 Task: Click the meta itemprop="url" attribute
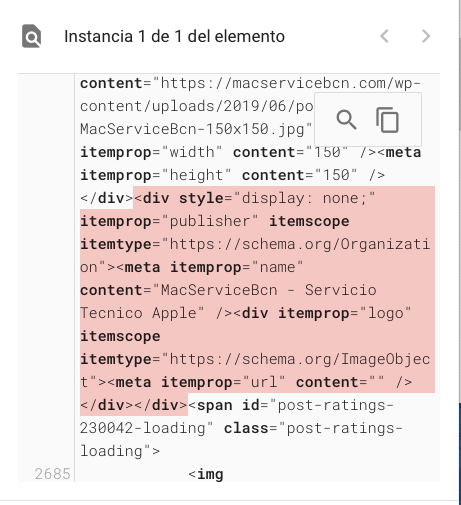point(200,382)
